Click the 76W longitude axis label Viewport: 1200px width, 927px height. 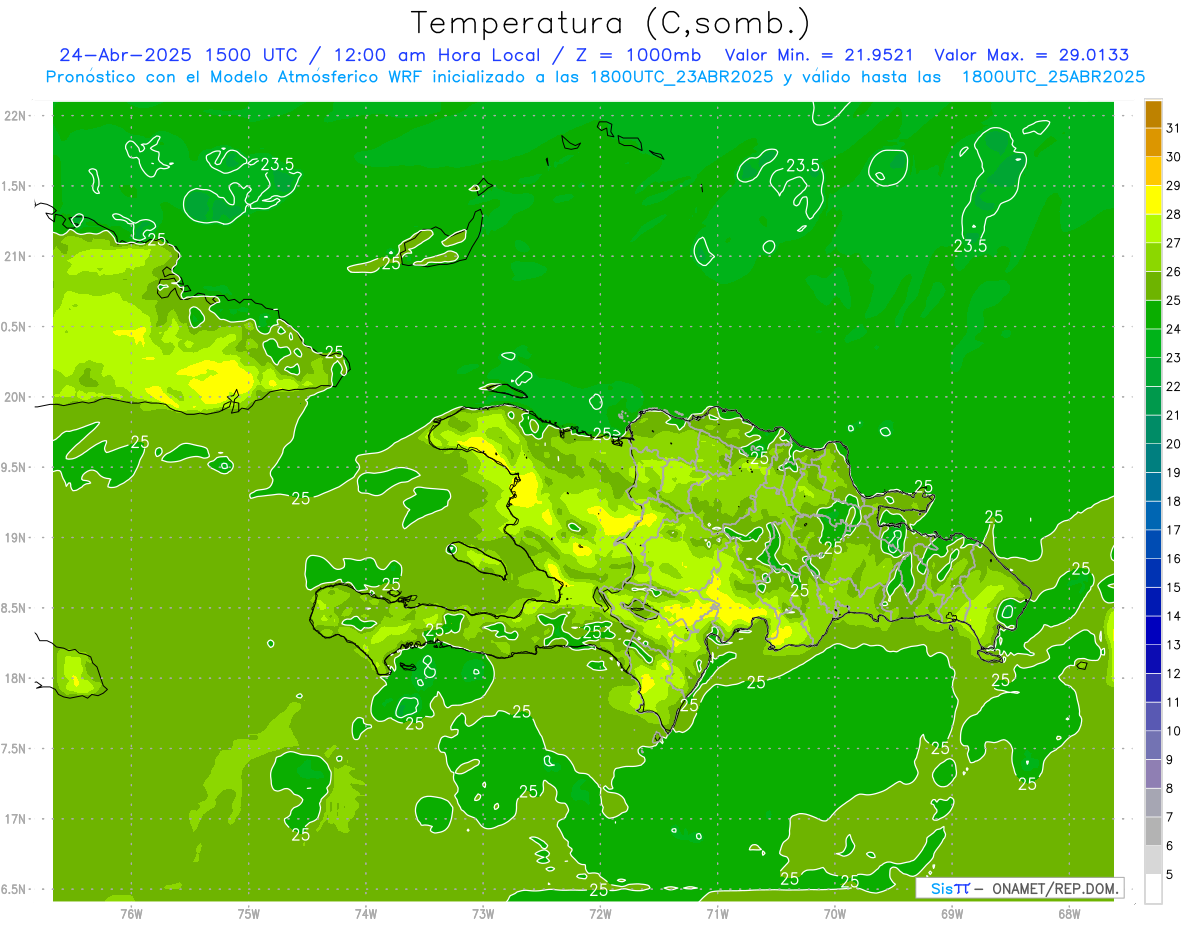pyautogui.click(x=131, y=914)
